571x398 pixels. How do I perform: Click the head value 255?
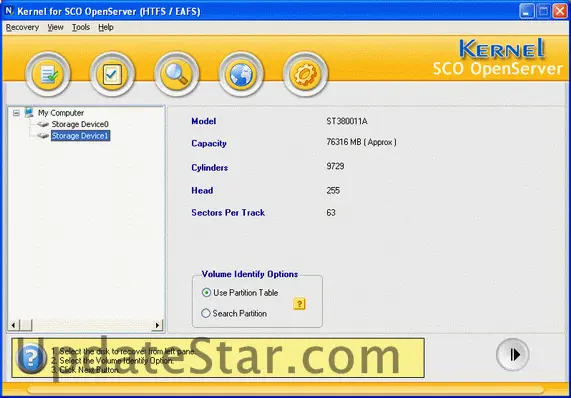pos(333,190)
